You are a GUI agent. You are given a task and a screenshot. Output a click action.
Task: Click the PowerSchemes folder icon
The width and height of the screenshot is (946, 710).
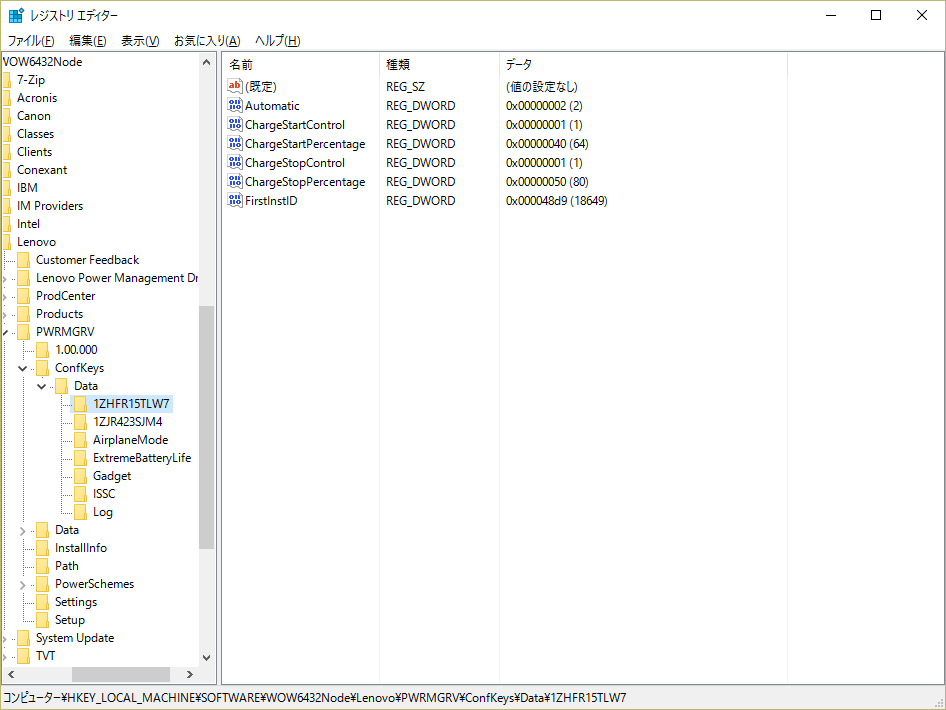(x=42, y=584)
